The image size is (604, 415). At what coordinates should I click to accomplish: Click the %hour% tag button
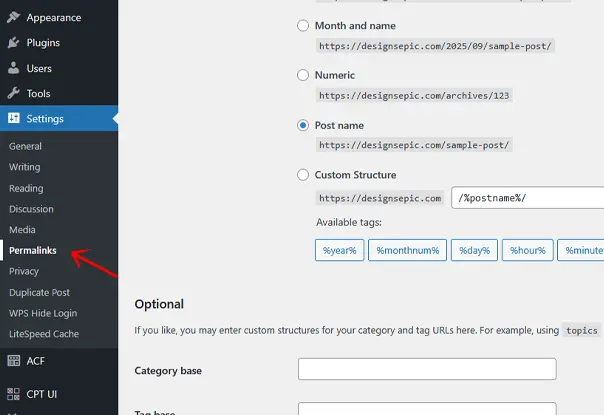pyautogui.click(x=527, y=250)
